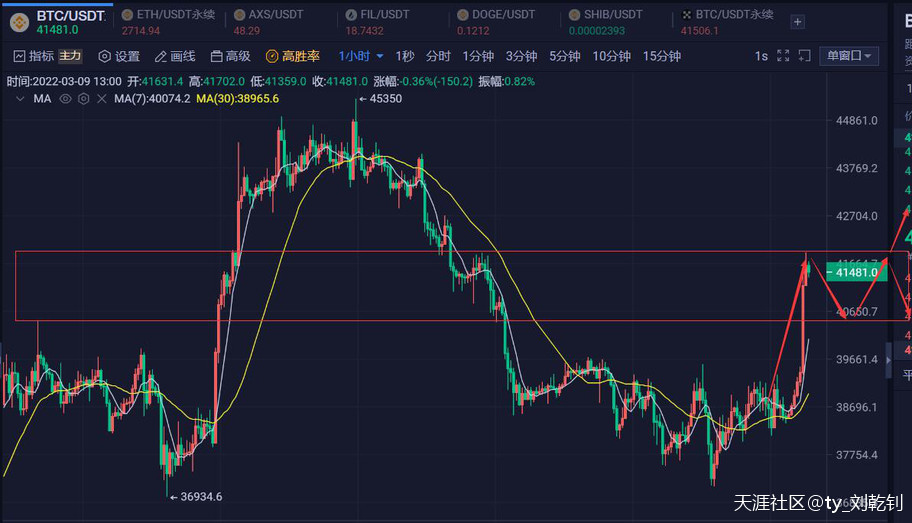Click the 38696.1 price axis label
The height and width of the screenshot is (523, 912).
point(856,407)
